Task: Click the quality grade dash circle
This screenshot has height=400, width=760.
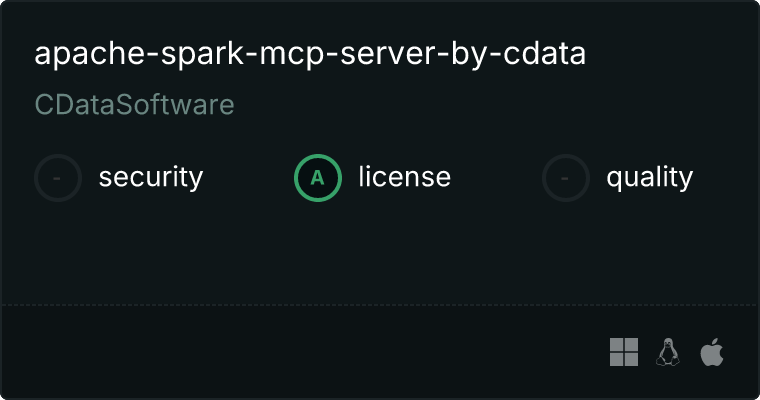Action: click(566, 178)
